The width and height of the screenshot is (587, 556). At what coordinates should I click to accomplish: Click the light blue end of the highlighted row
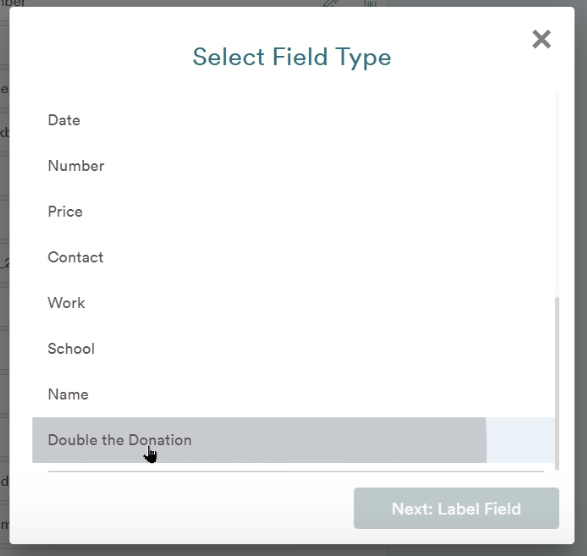pyautogui.click(x=520, y=440)
